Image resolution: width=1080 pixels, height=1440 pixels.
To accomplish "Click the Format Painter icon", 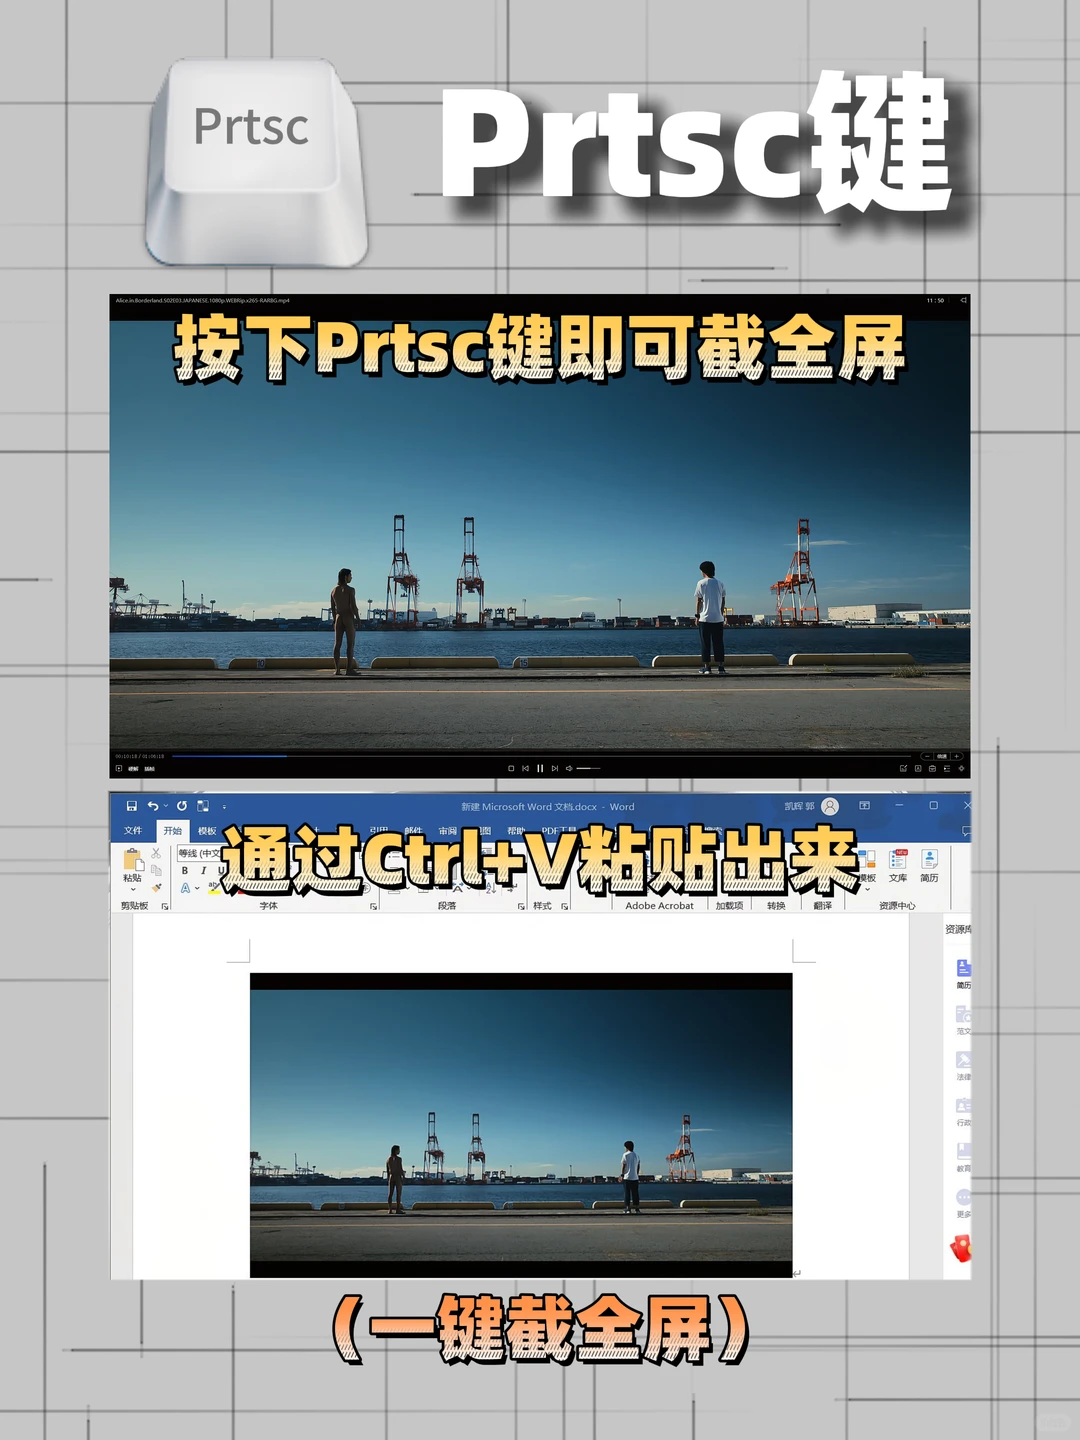I will 155,889.
